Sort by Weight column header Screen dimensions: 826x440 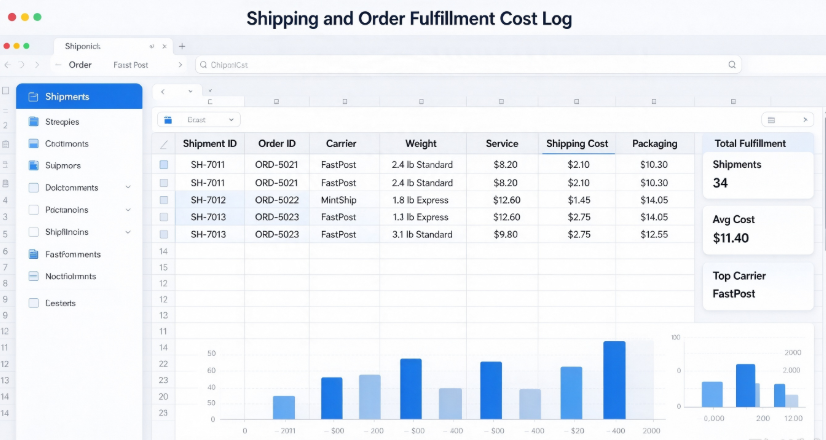421,143
